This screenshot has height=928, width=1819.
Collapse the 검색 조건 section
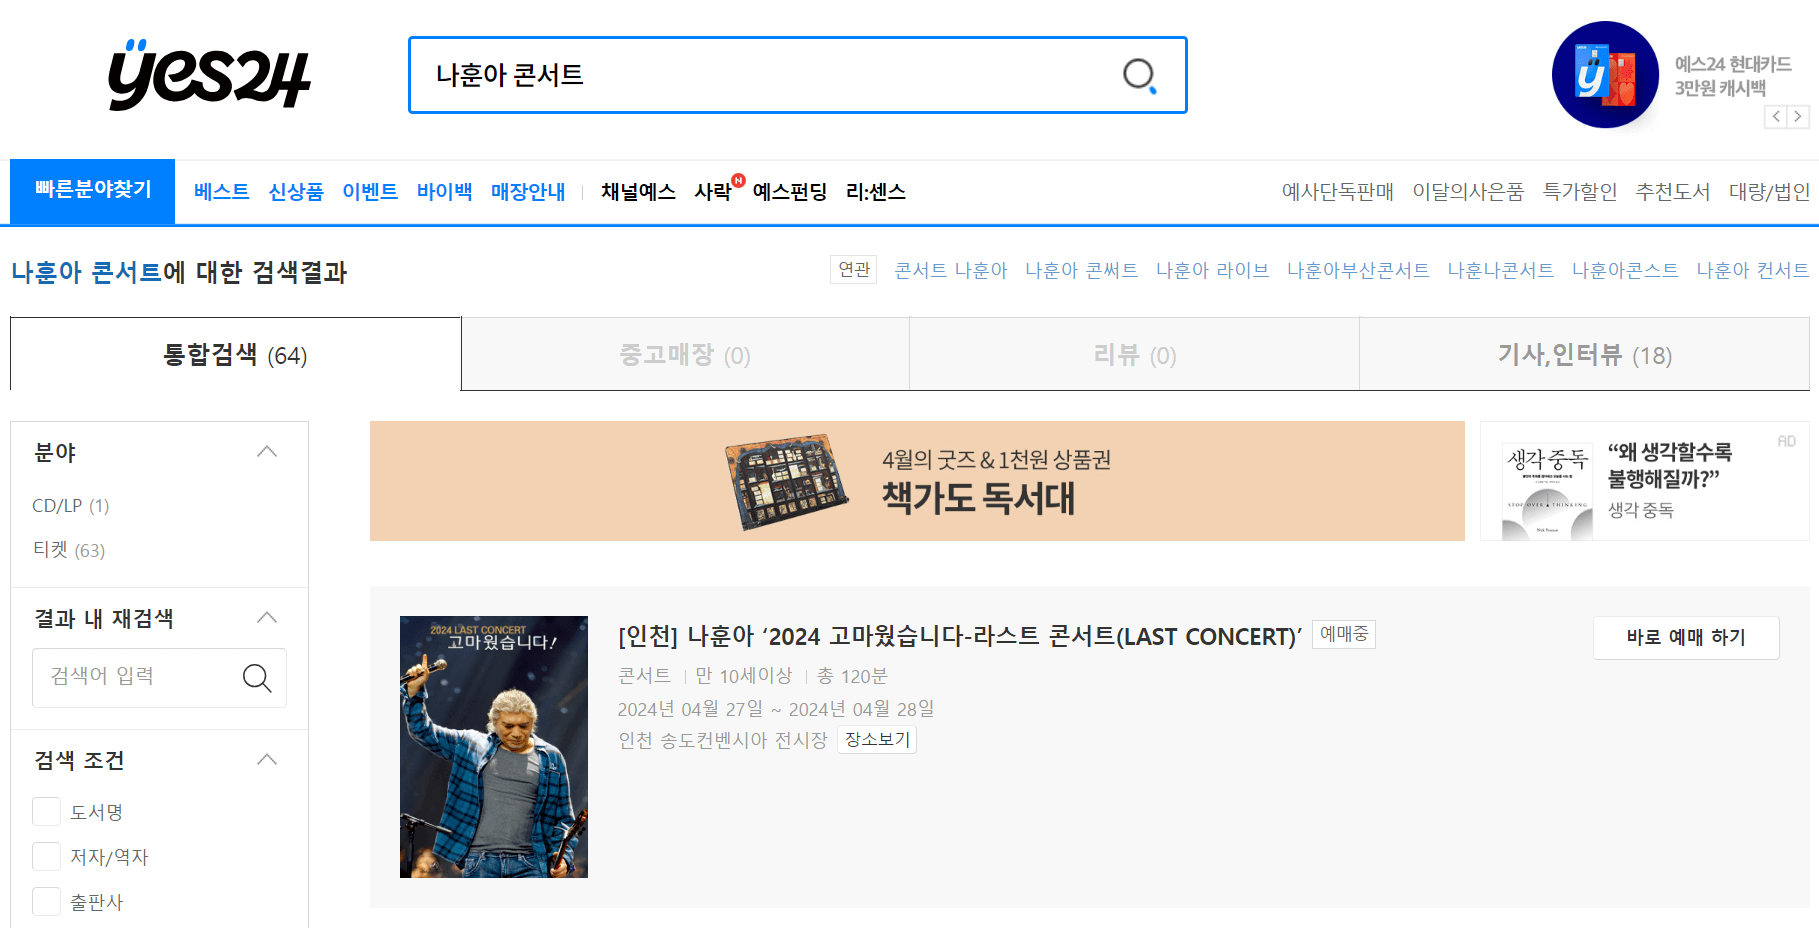coord(267,760)
